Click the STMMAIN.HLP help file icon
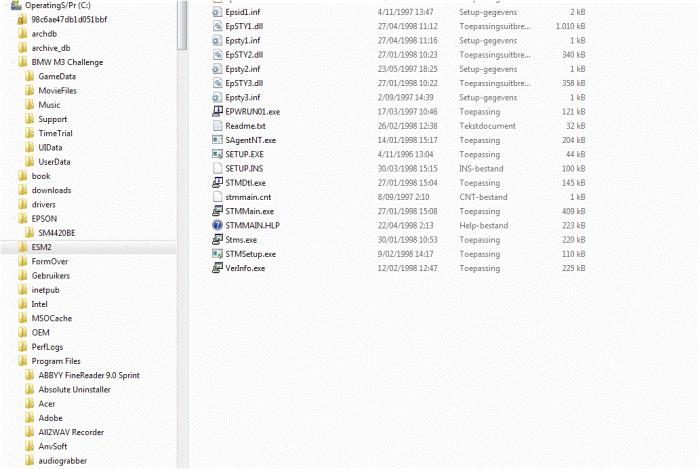Screen dimensions: 700x469 point(217,225)
